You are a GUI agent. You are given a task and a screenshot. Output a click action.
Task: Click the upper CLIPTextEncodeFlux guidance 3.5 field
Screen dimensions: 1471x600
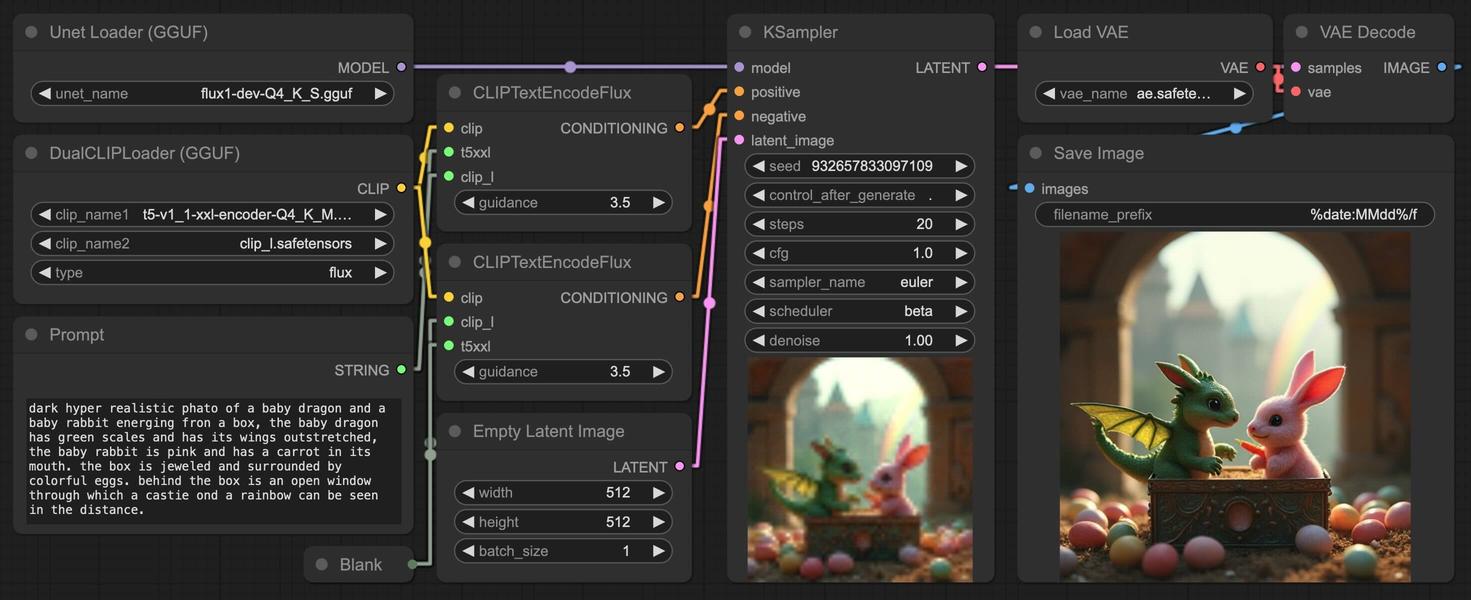pyautogui.click(x=564, y=202)
